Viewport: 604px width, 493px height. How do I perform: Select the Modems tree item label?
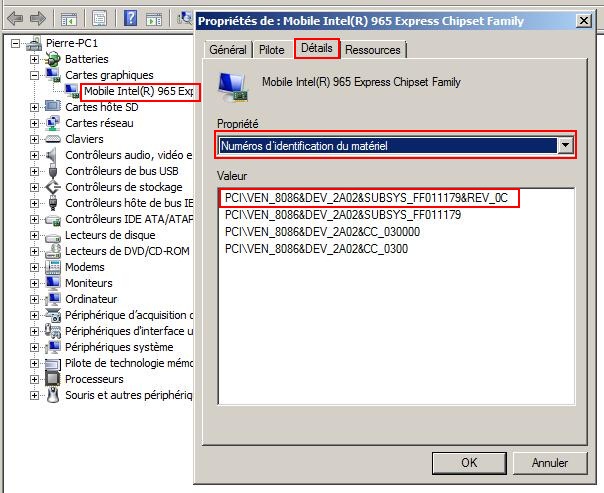[85, 267]
